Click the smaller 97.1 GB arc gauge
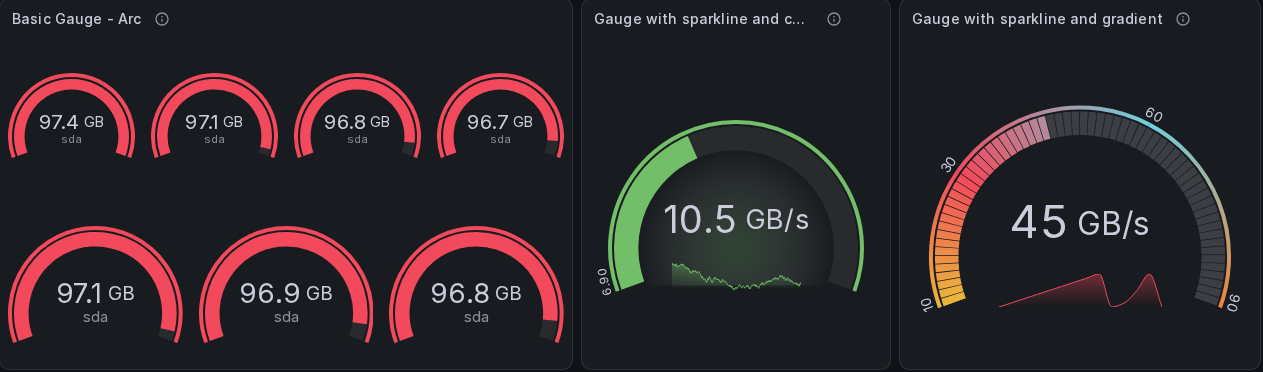1263x372 pixels. pos(214,116)
